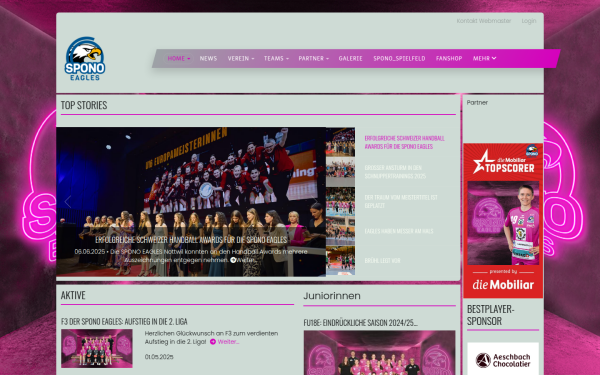
Task: Open the Galerie page
Action: (x=351, y=59)
